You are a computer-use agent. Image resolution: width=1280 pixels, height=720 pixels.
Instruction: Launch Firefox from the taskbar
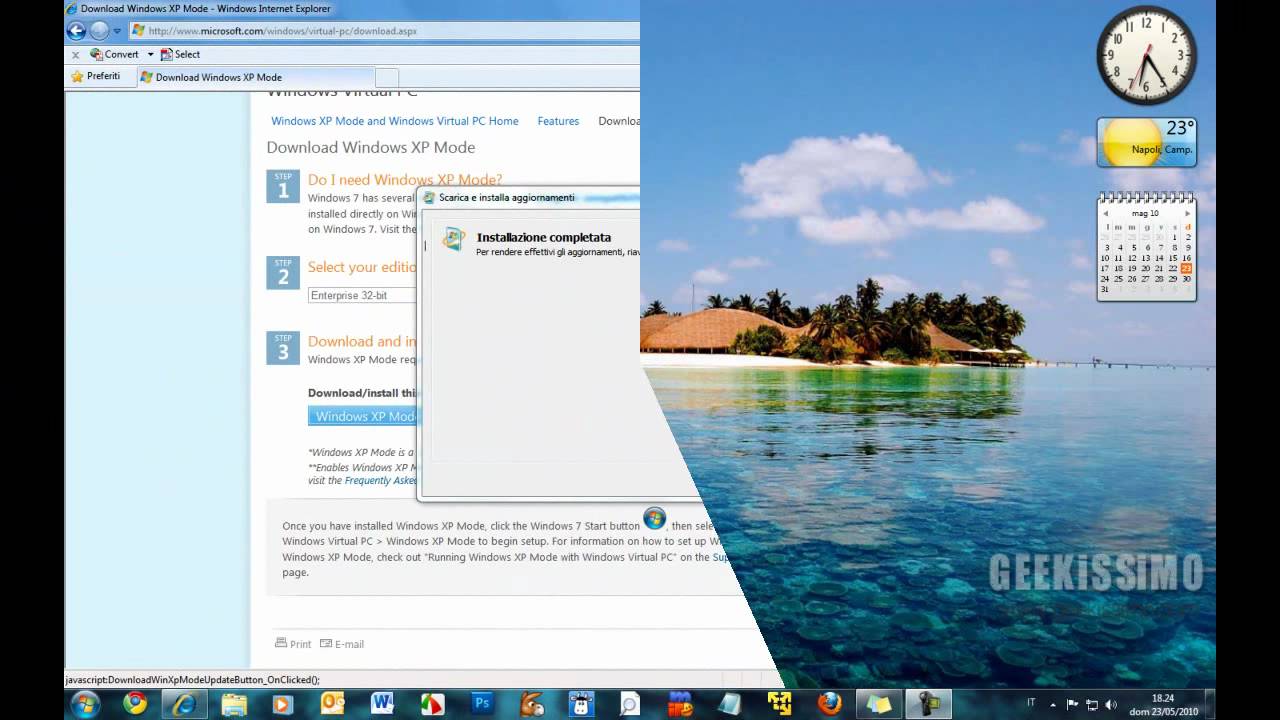[x=829, y=704]
